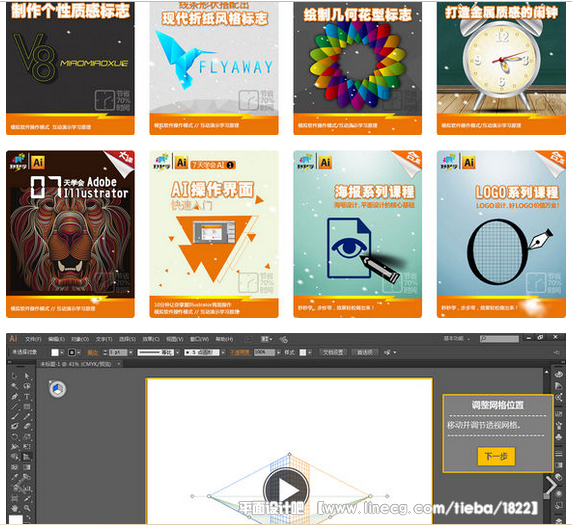This screenshot has height=525, width=572.
Task: Open the stroke profile 等比 dropdown
Action: click(x=178, y=352)
